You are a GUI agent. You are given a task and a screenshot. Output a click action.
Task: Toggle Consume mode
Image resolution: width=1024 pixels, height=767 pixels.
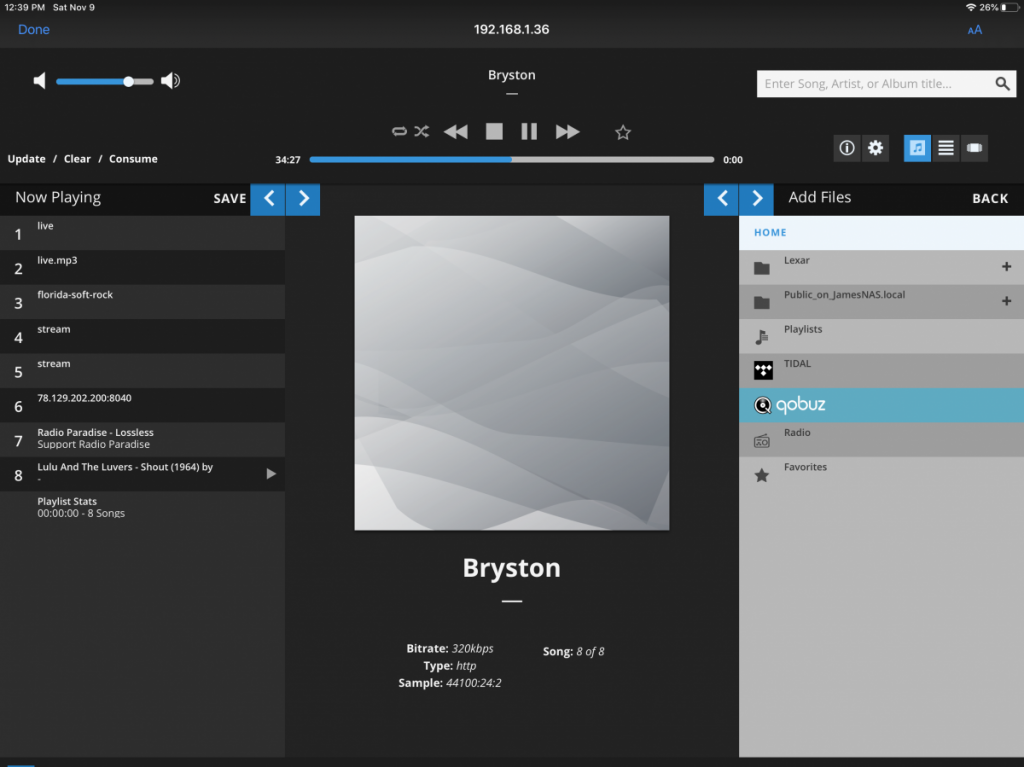point(133,159)
